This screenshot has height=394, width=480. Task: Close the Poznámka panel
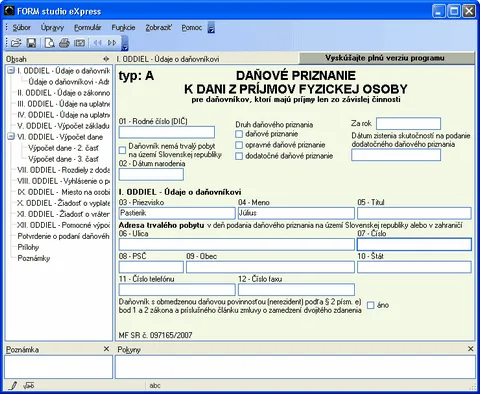point(106,349)
